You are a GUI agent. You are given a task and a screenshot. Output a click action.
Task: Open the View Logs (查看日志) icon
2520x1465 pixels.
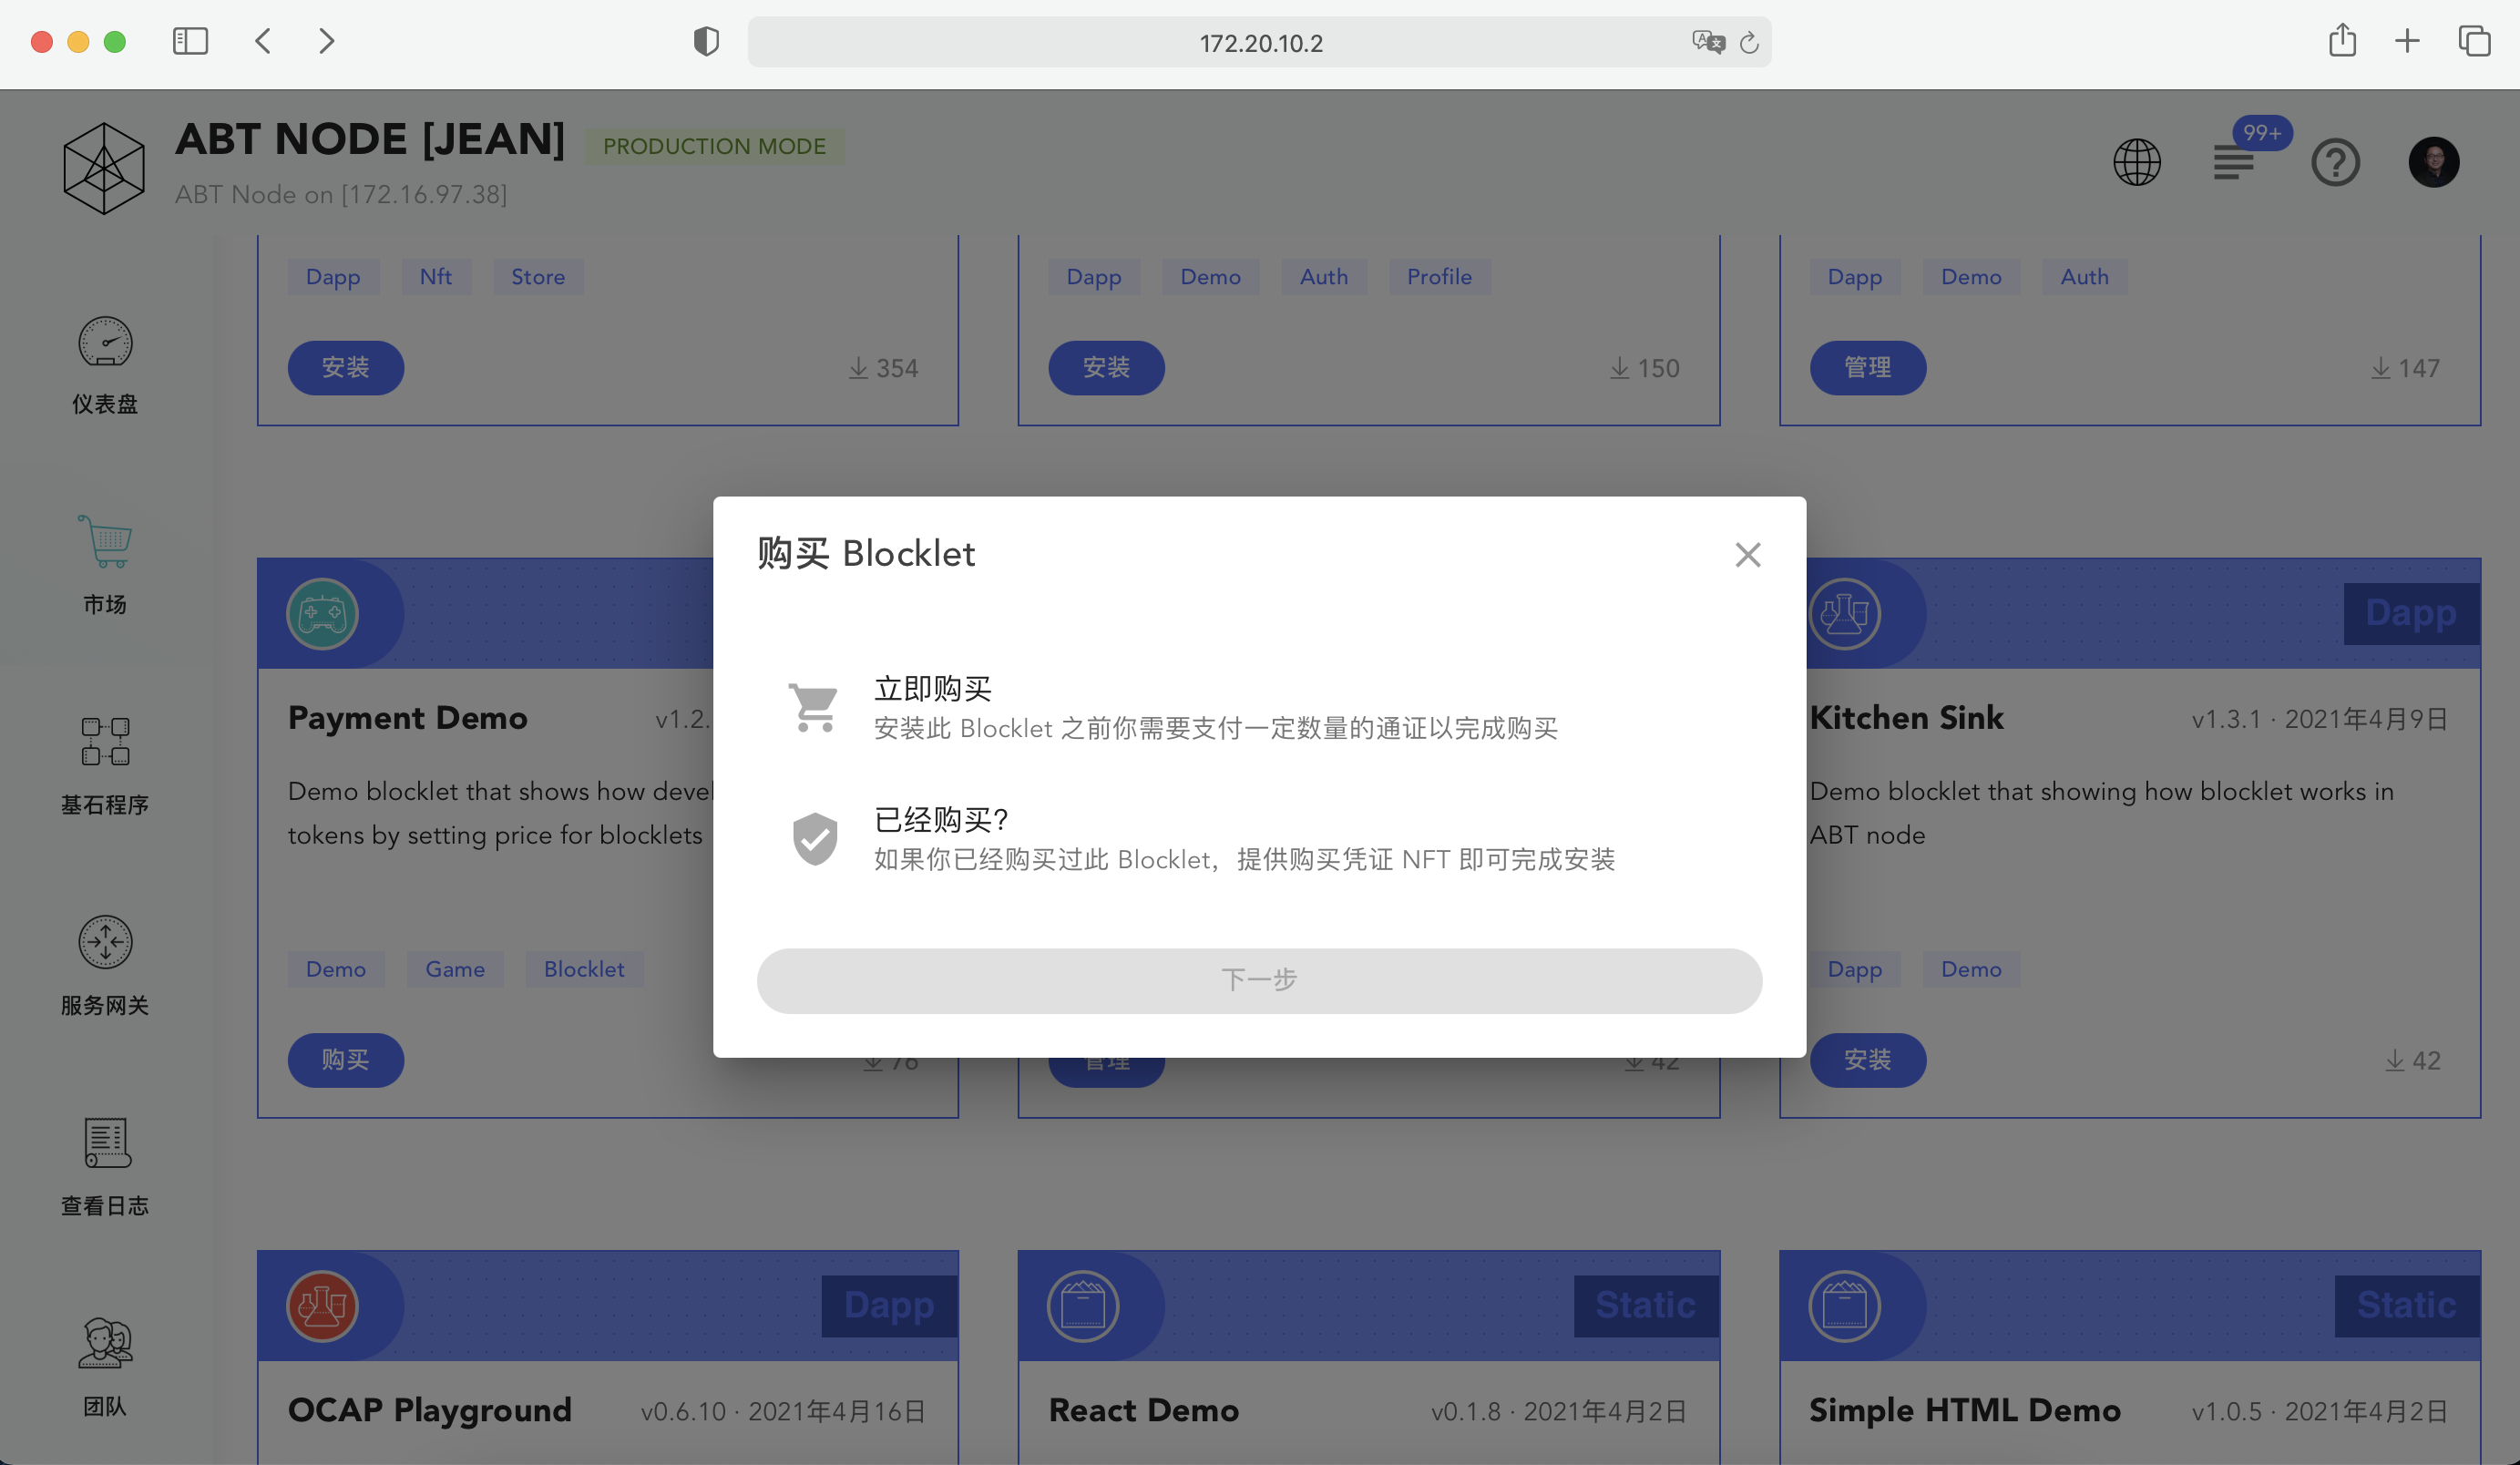[x=105, y=1143]
